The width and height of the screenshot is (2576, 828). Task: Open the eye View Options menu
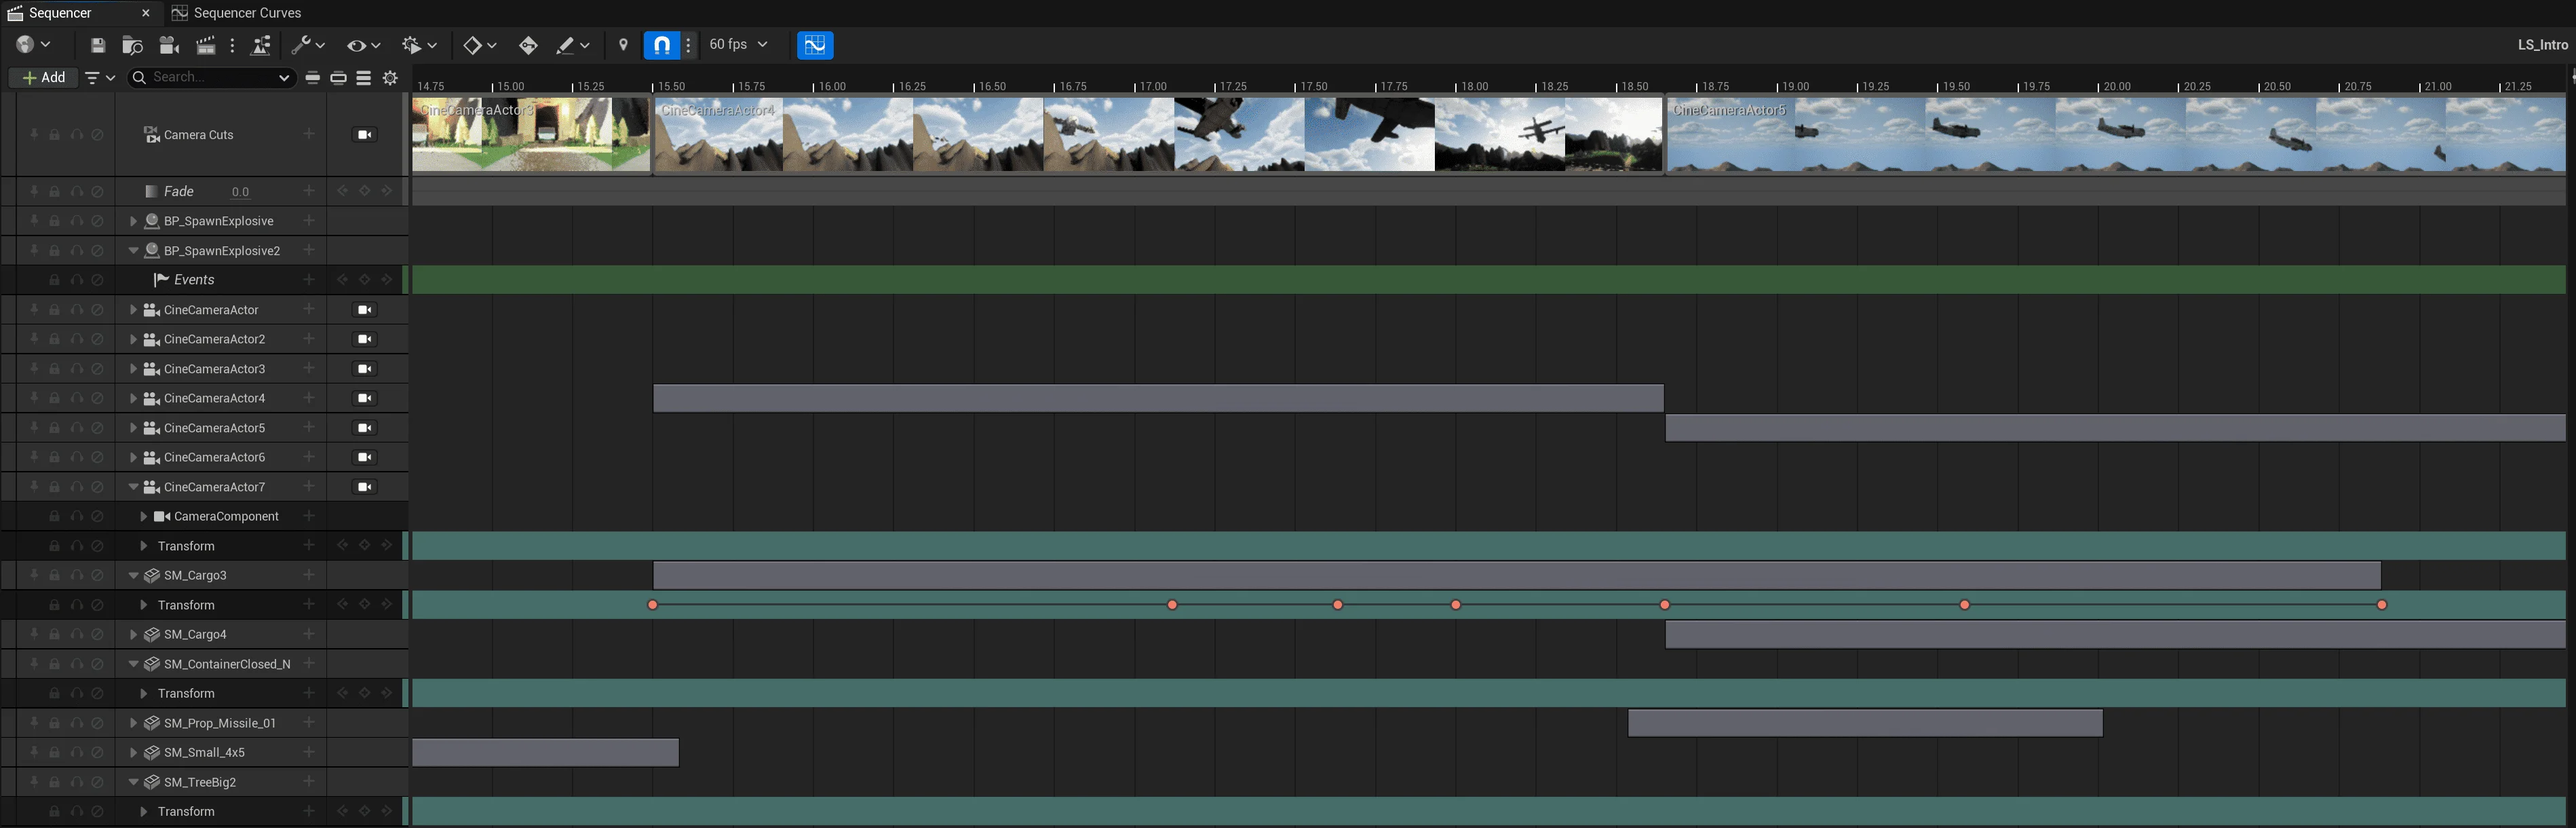click(x=363, y=45)
